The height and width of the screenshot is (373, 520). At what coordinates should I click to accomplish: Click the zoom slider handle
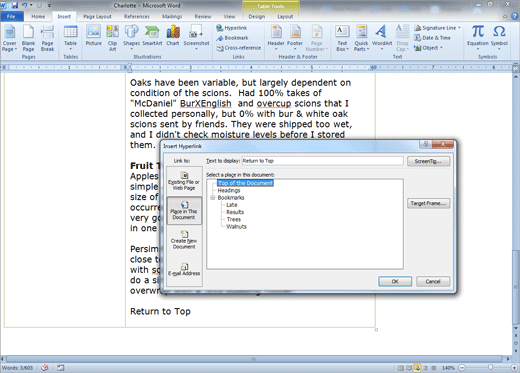[490, 368]
